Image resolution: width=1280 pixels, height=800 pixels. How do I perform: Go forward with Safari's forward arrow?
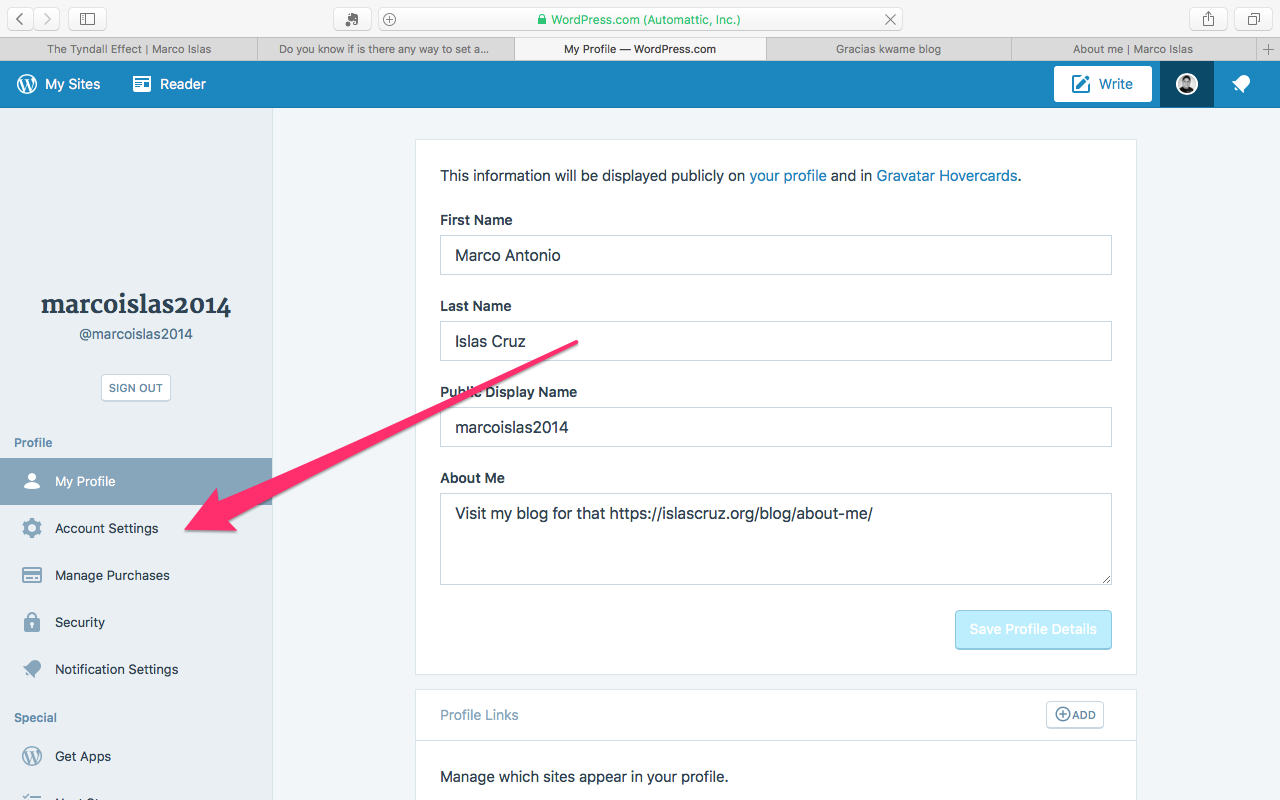pyautogui.click(x=47, y=19)
